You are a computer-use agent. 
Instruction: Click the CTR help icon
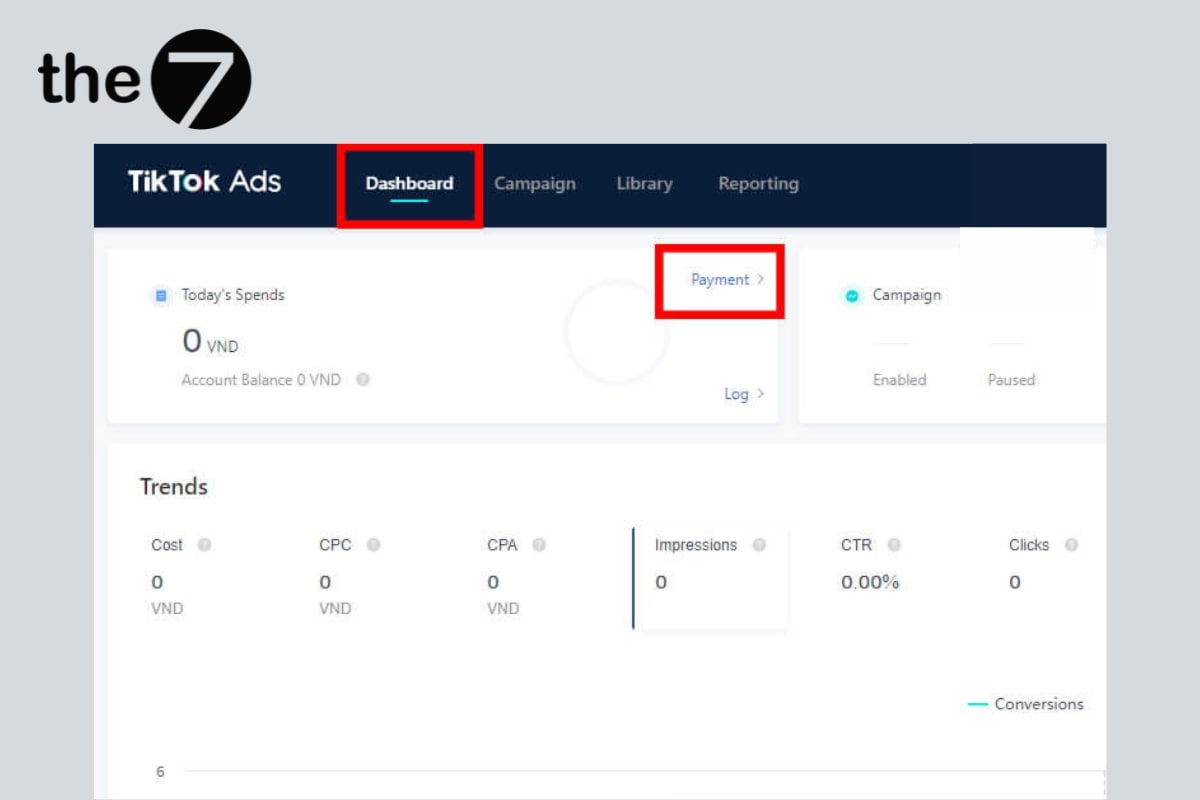pyautogui.click(x=894, y=545)
